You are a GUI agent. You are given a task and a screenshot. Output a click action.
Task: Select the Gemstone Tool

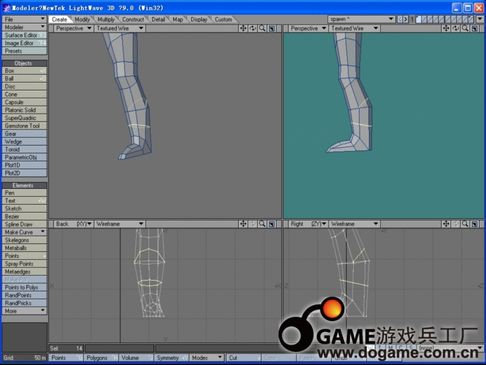coord(24,126)
